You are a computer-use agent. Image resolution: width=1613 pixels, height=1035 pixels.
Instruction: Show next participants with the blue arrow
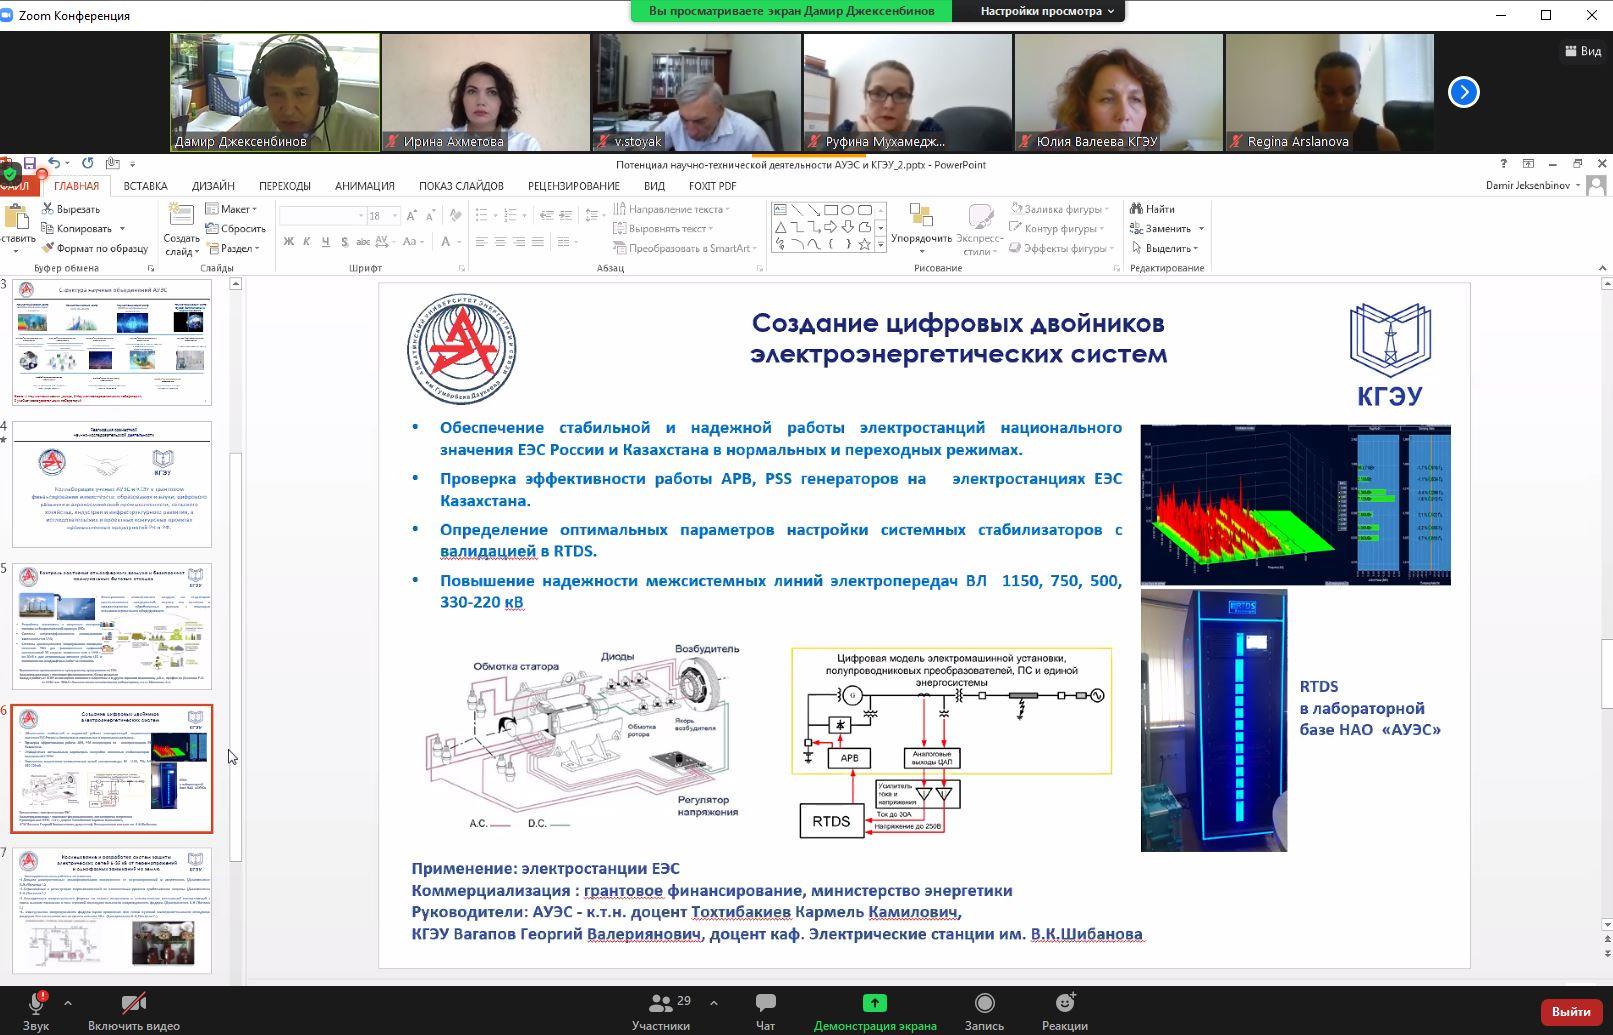click(x=1463, y=92)
